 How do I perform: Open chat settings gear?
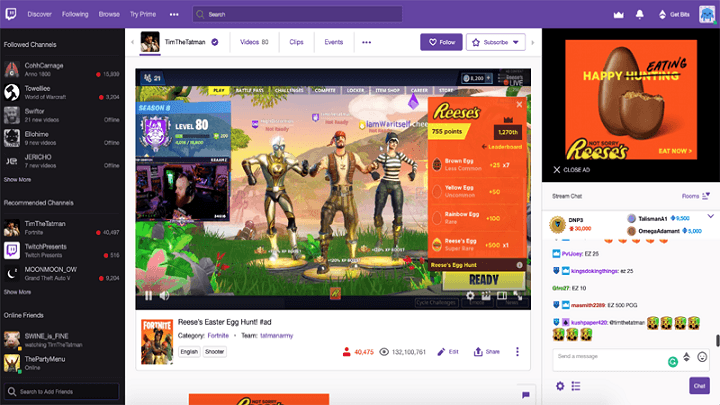click(x=560, y=386)
